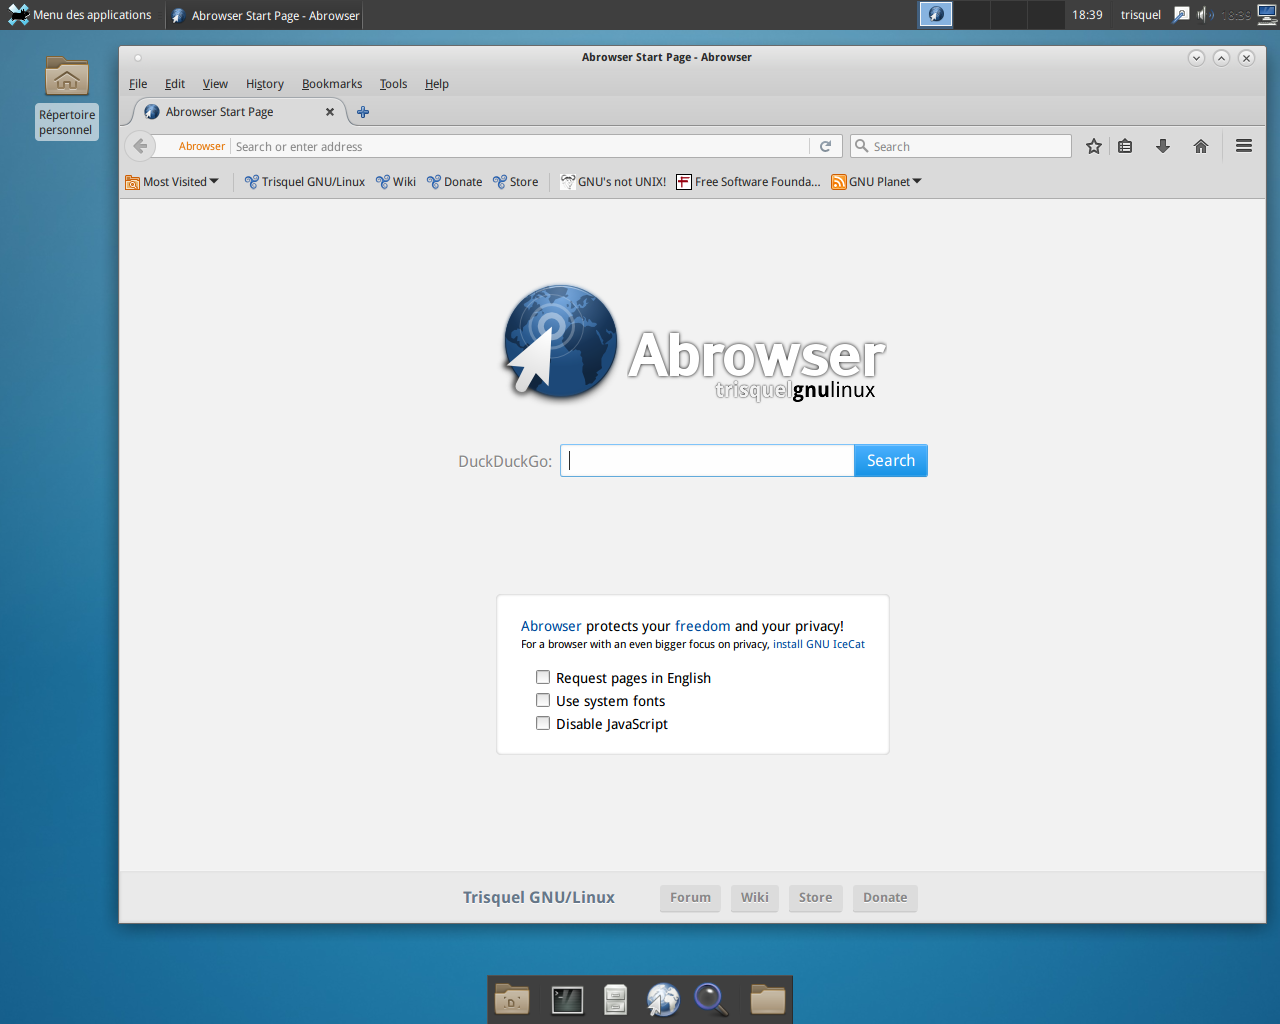Click the Donate footer button
This screenshot has height=1024, width=1280.
pos(885,898)
